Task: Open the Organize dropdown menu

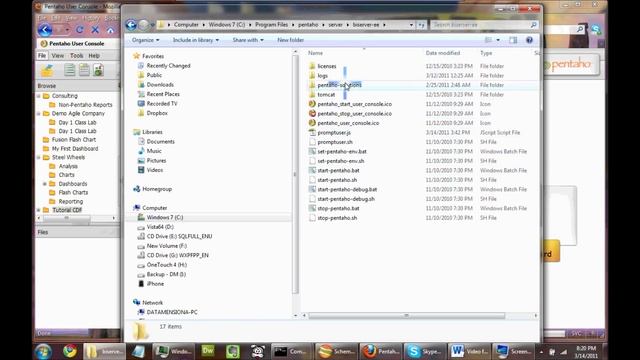Action: [x=145, y=40]
